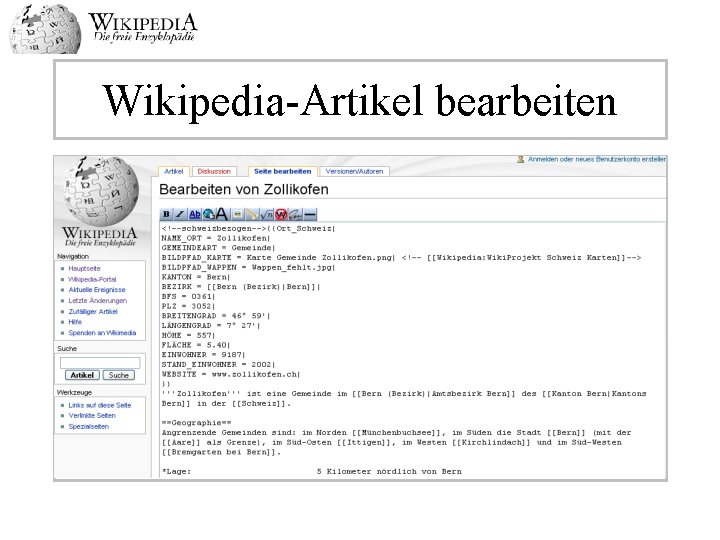This screenshot has height=540, width=720.
Task: Open Spenden an Wikimedia link
Action: [102, 333]
